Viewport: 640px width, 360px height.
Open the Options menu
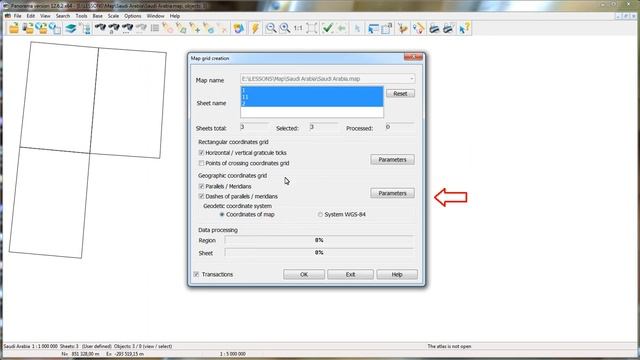coord(133,16)
